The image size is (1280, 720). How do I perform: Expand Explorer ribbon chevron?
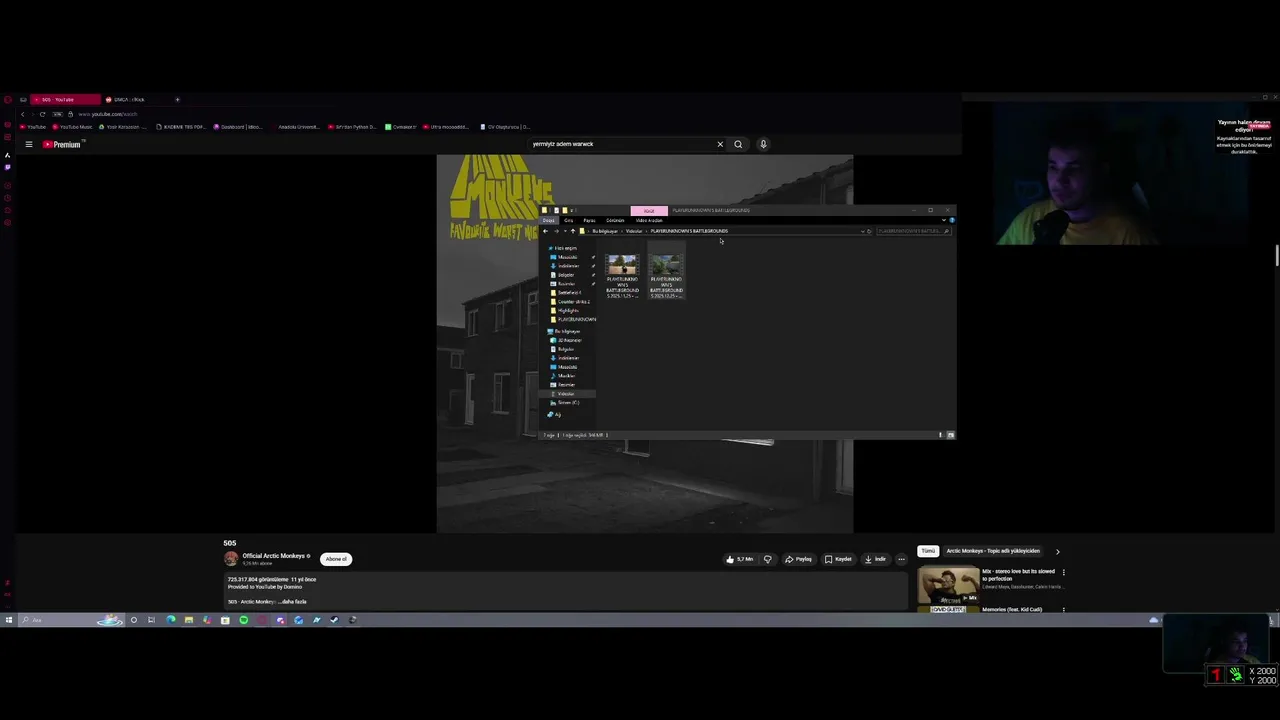click(x=944, y=220)
